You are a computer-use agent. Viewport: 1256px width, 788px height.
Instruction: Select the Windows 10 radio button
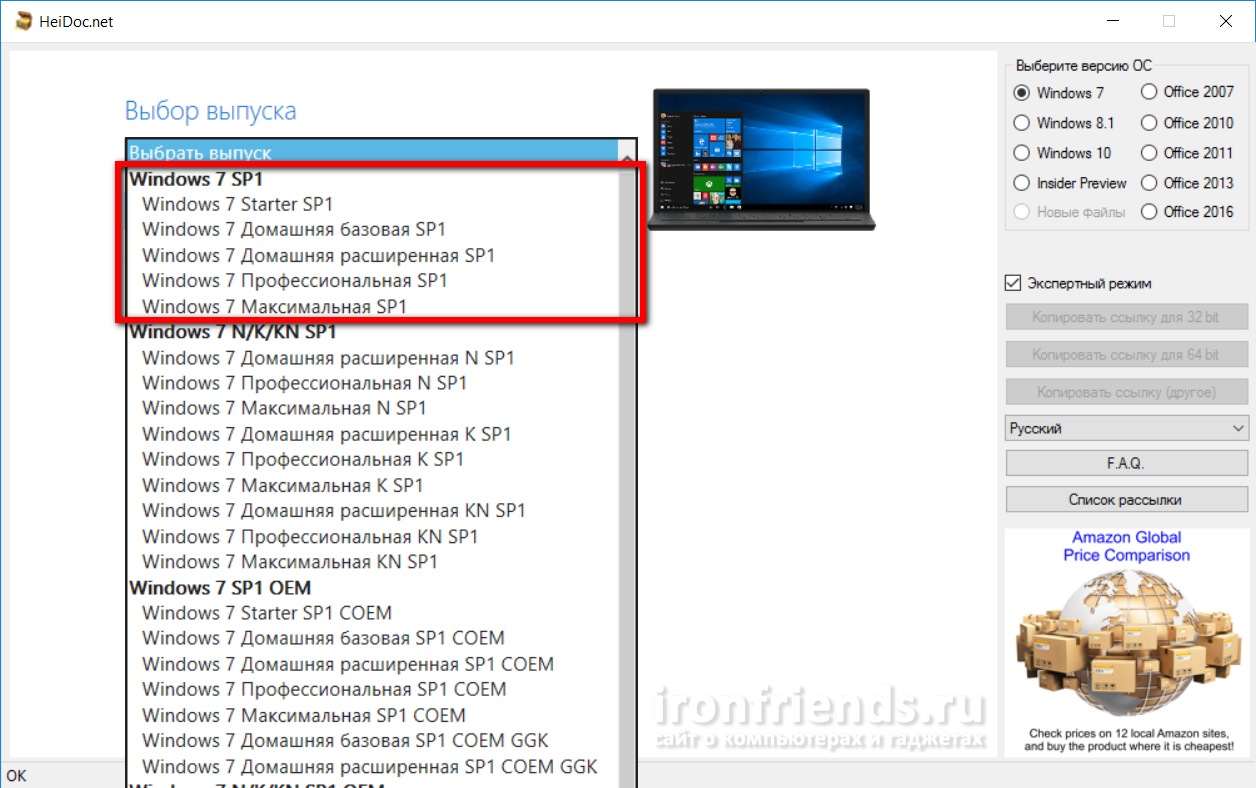point(1021,153)
